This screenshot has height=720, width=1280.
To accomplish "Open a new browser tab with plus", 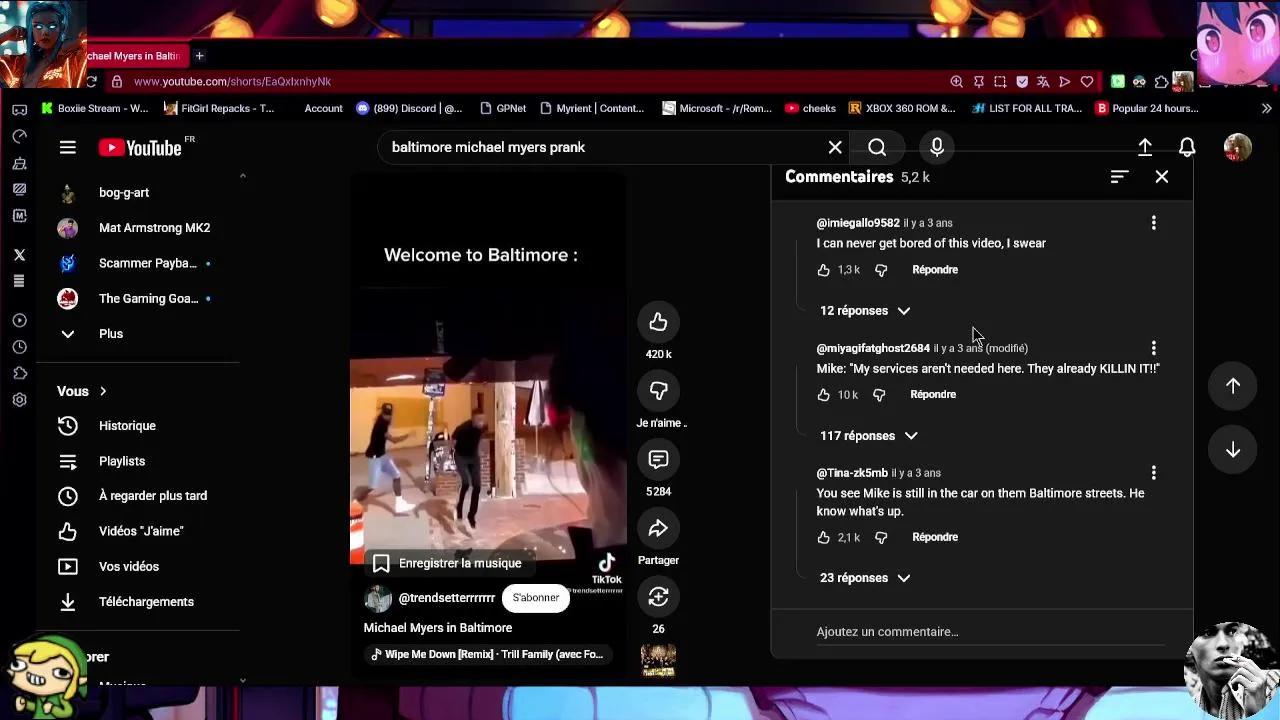I will (x=199, y=56).
